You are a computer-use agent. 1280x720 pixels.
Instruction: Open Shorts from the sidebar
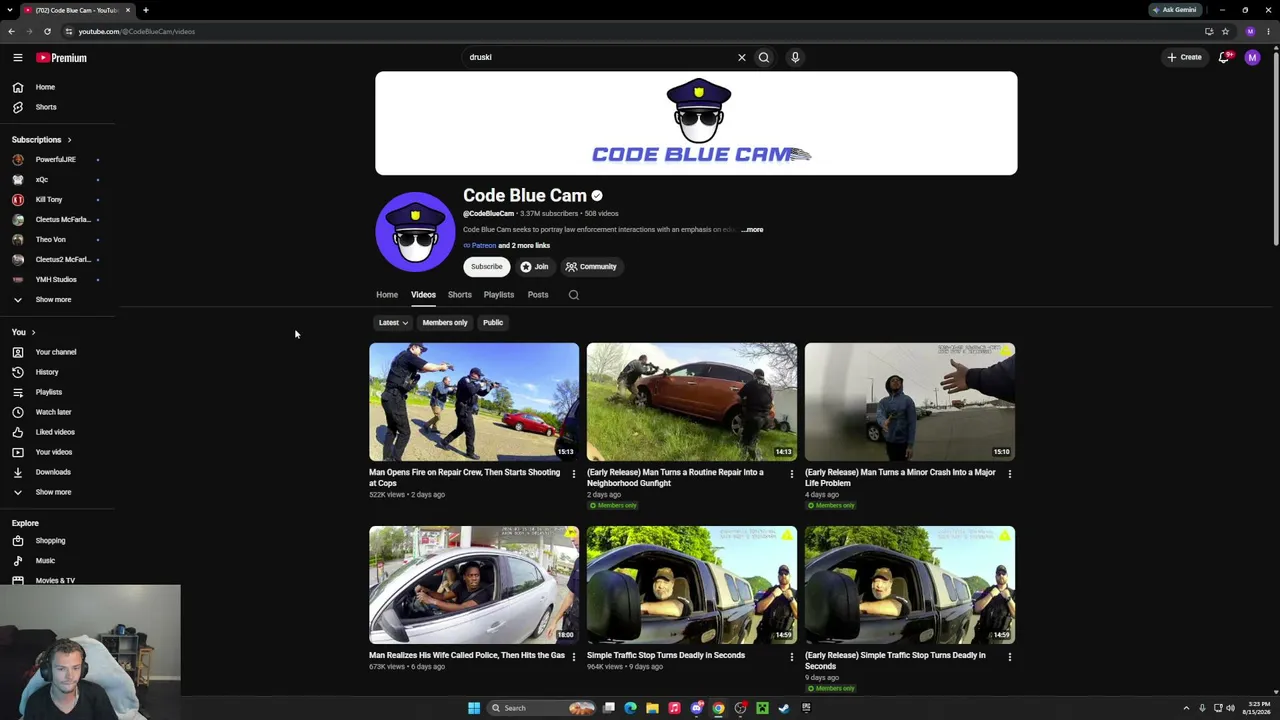click(x=46, y=107)
